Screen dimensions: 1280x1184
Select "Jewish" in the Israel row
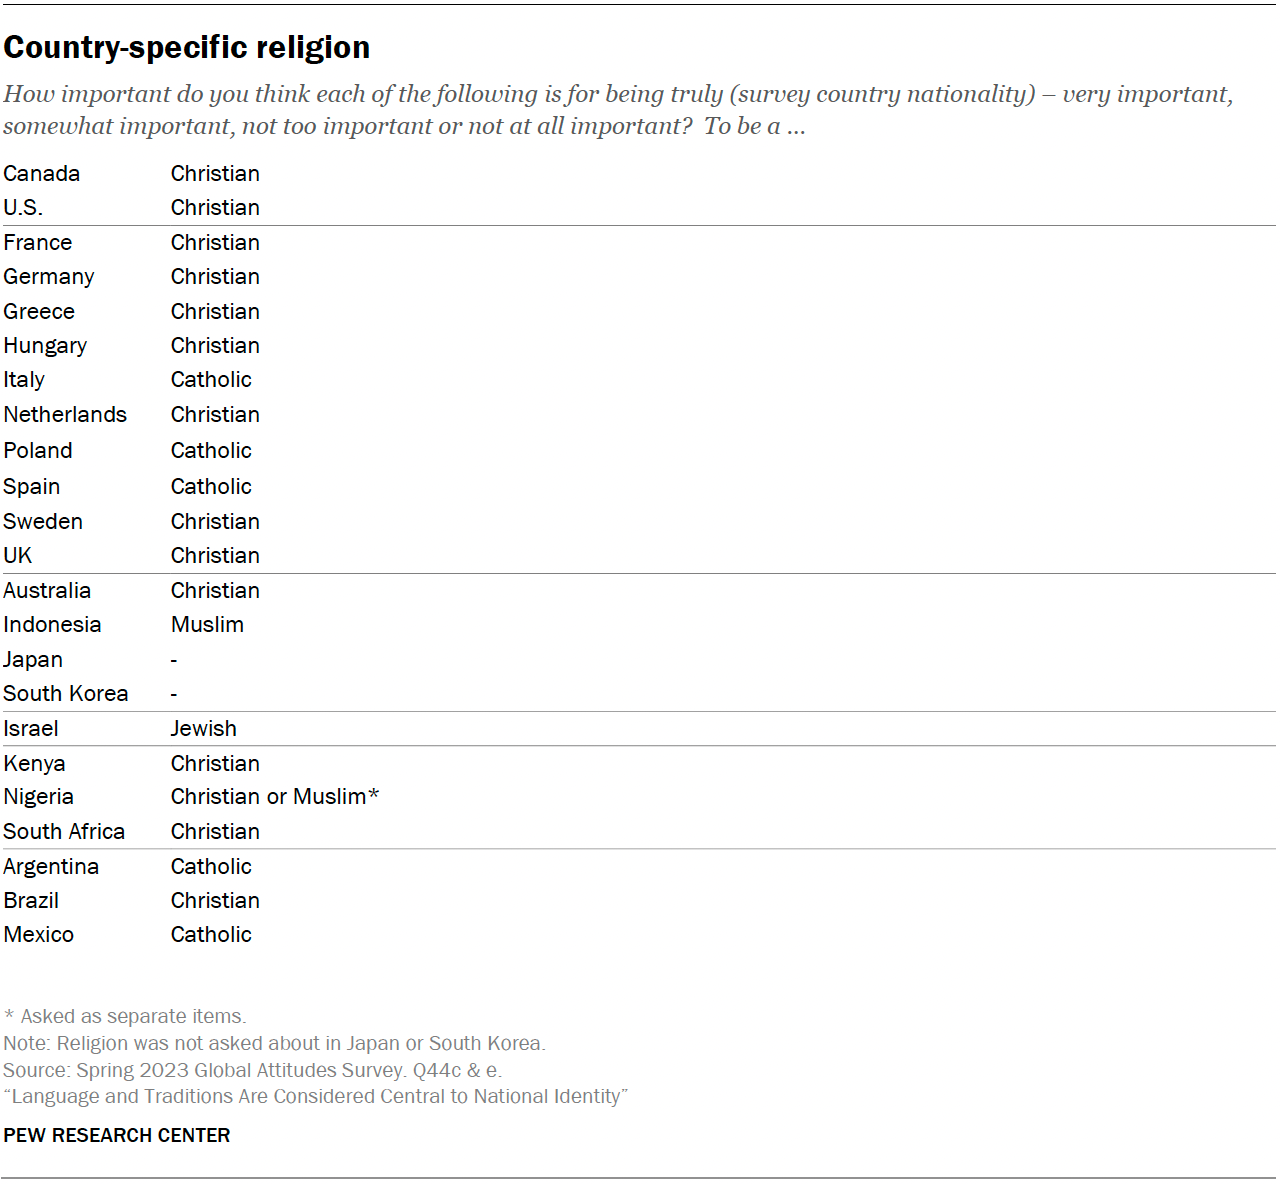204,729
